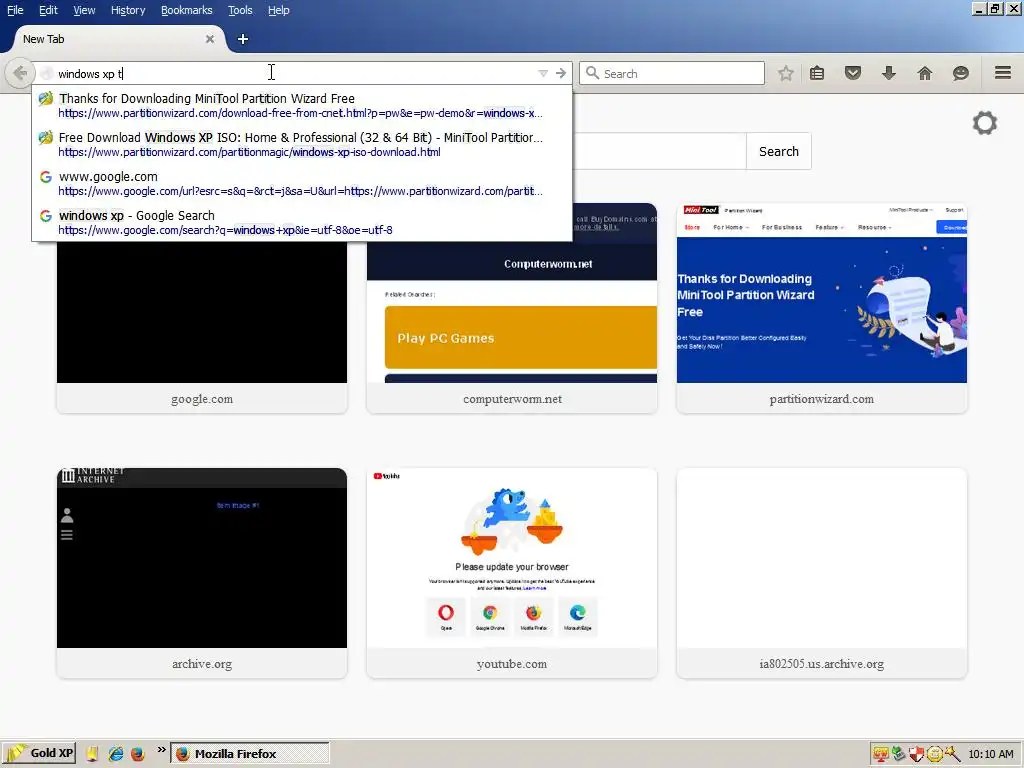Viewport: 1024px width, 768px height.
Task: Go to the home page via house icon
Action: pyautogui.click(x=925, y=73)
